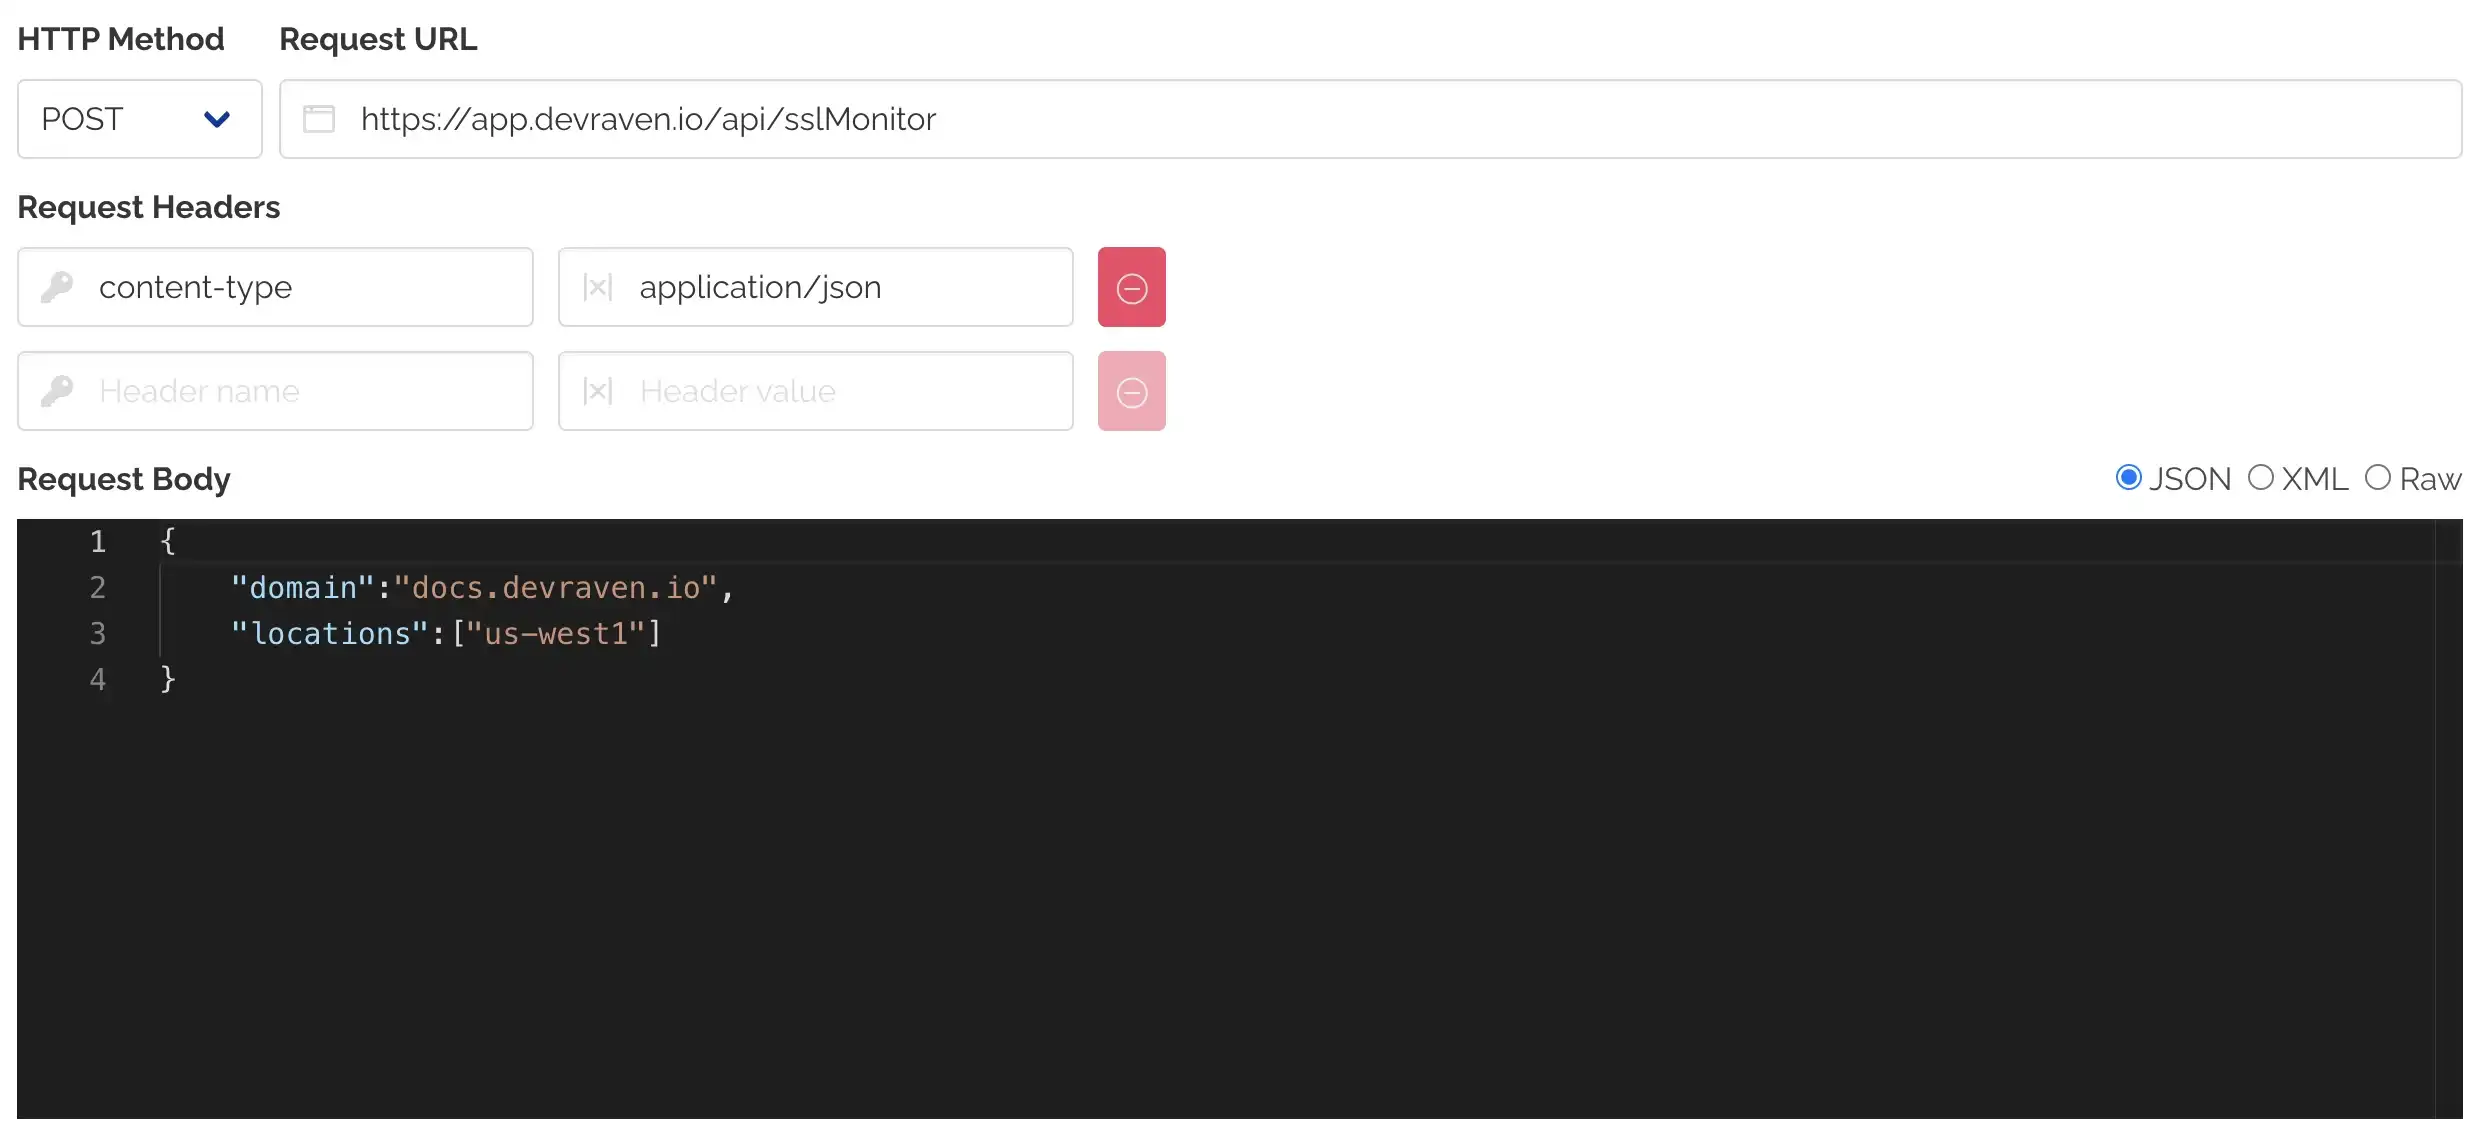Open the HTTP Method dropdown

[x=139, y=119]
